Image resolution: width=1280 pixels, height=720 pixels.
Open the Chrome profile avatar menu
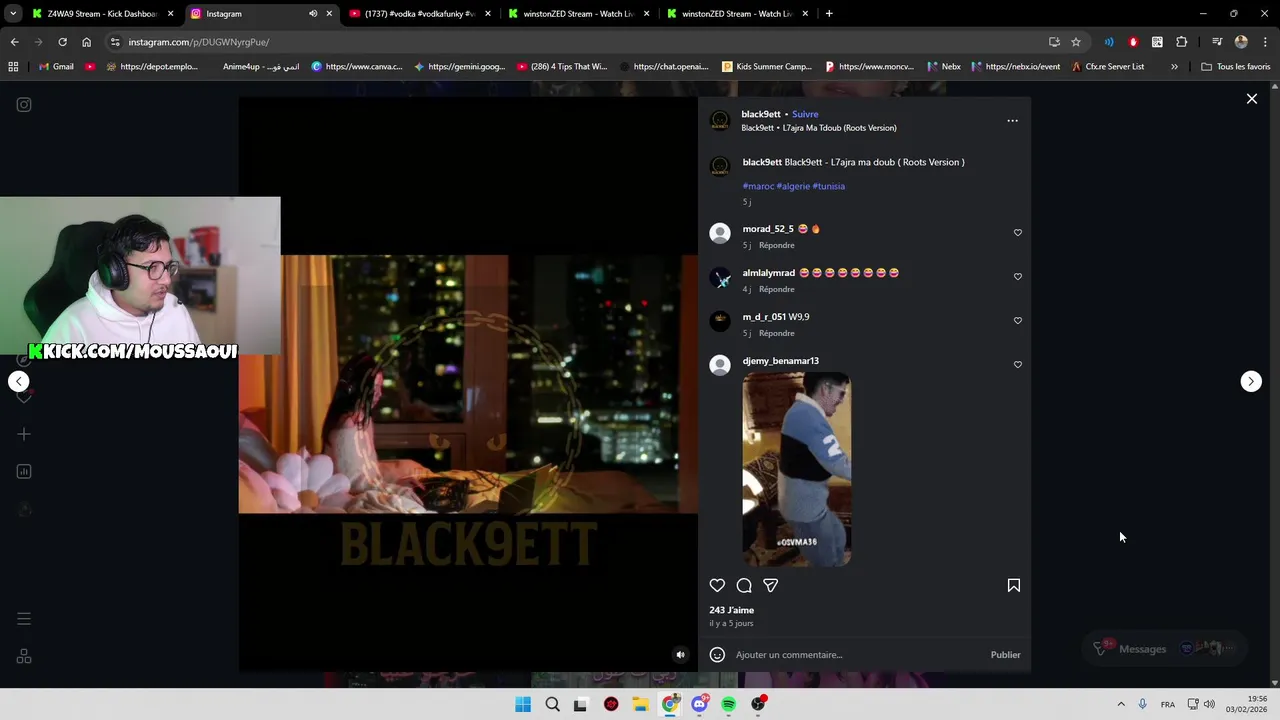coord(1241,42)
